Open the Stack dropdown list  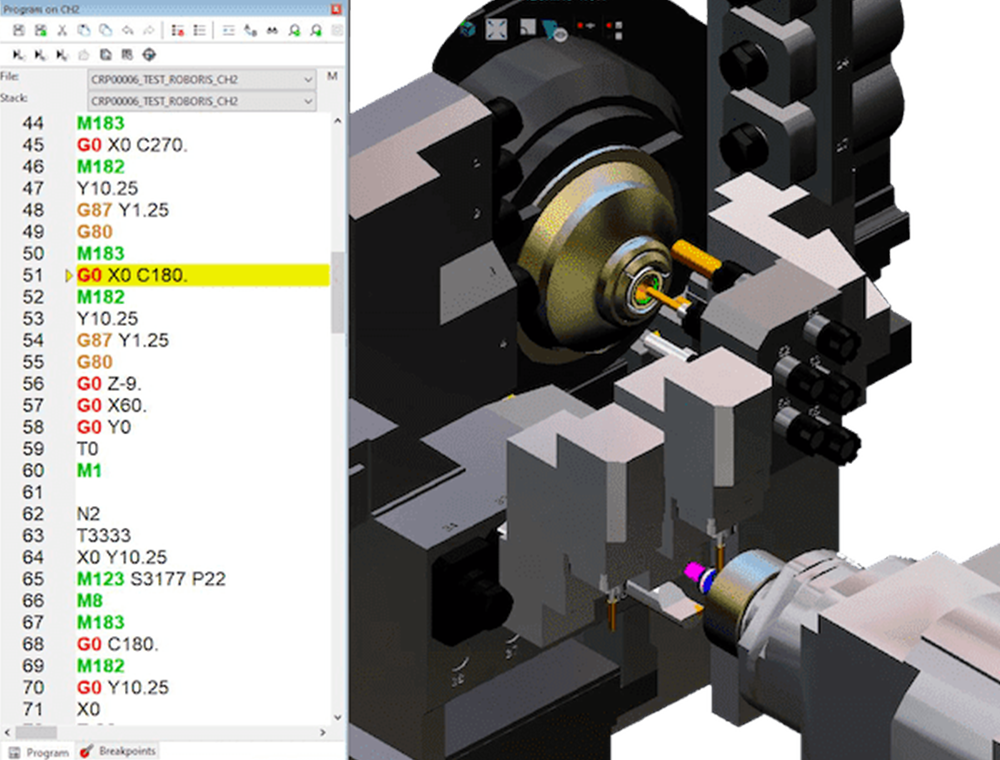click(x=202, y=101)
